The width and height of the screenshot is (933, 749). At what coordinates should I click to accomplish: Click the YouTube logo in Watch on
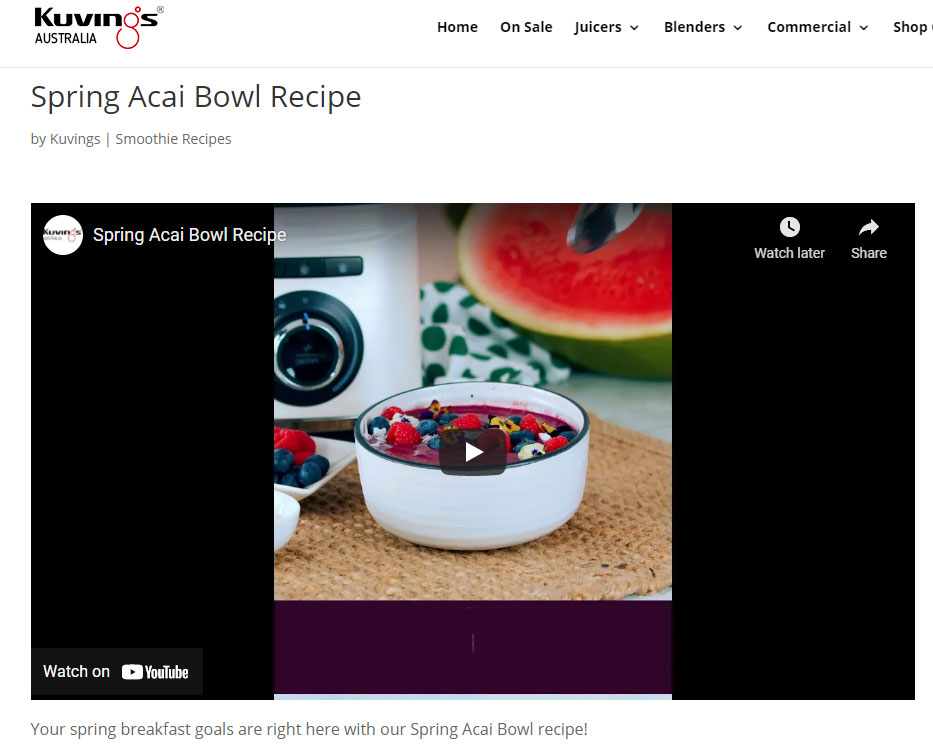coord(155,672)
